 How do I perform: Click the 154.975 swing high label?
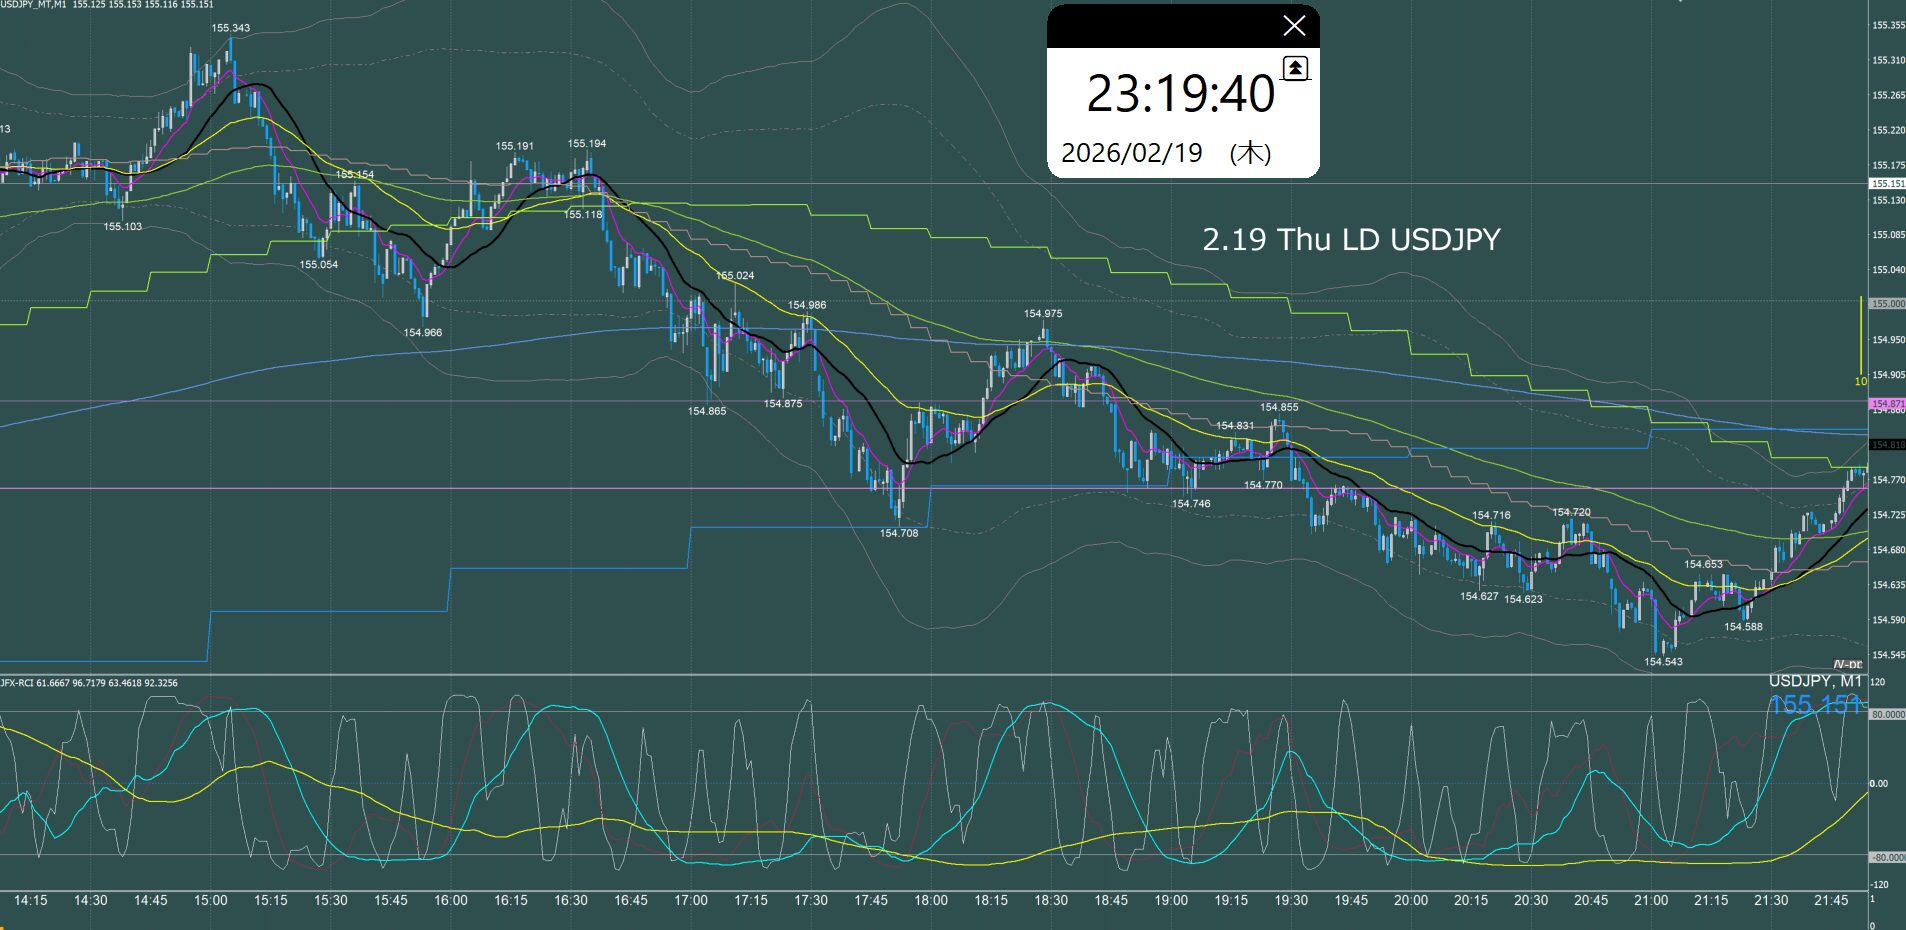click(x=1043, y=314)
